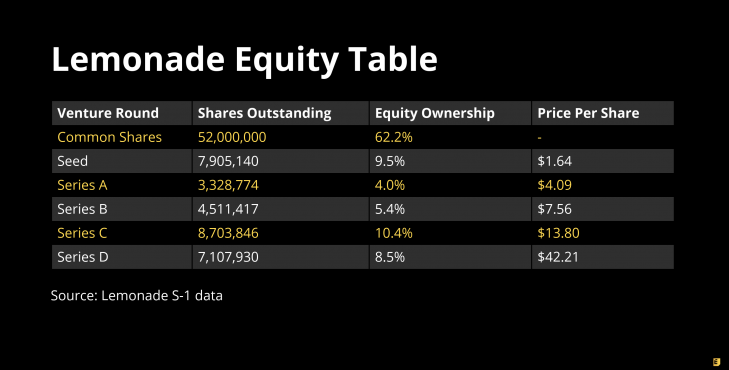Click the small yellow logo icon in corner

click(716, 362)
